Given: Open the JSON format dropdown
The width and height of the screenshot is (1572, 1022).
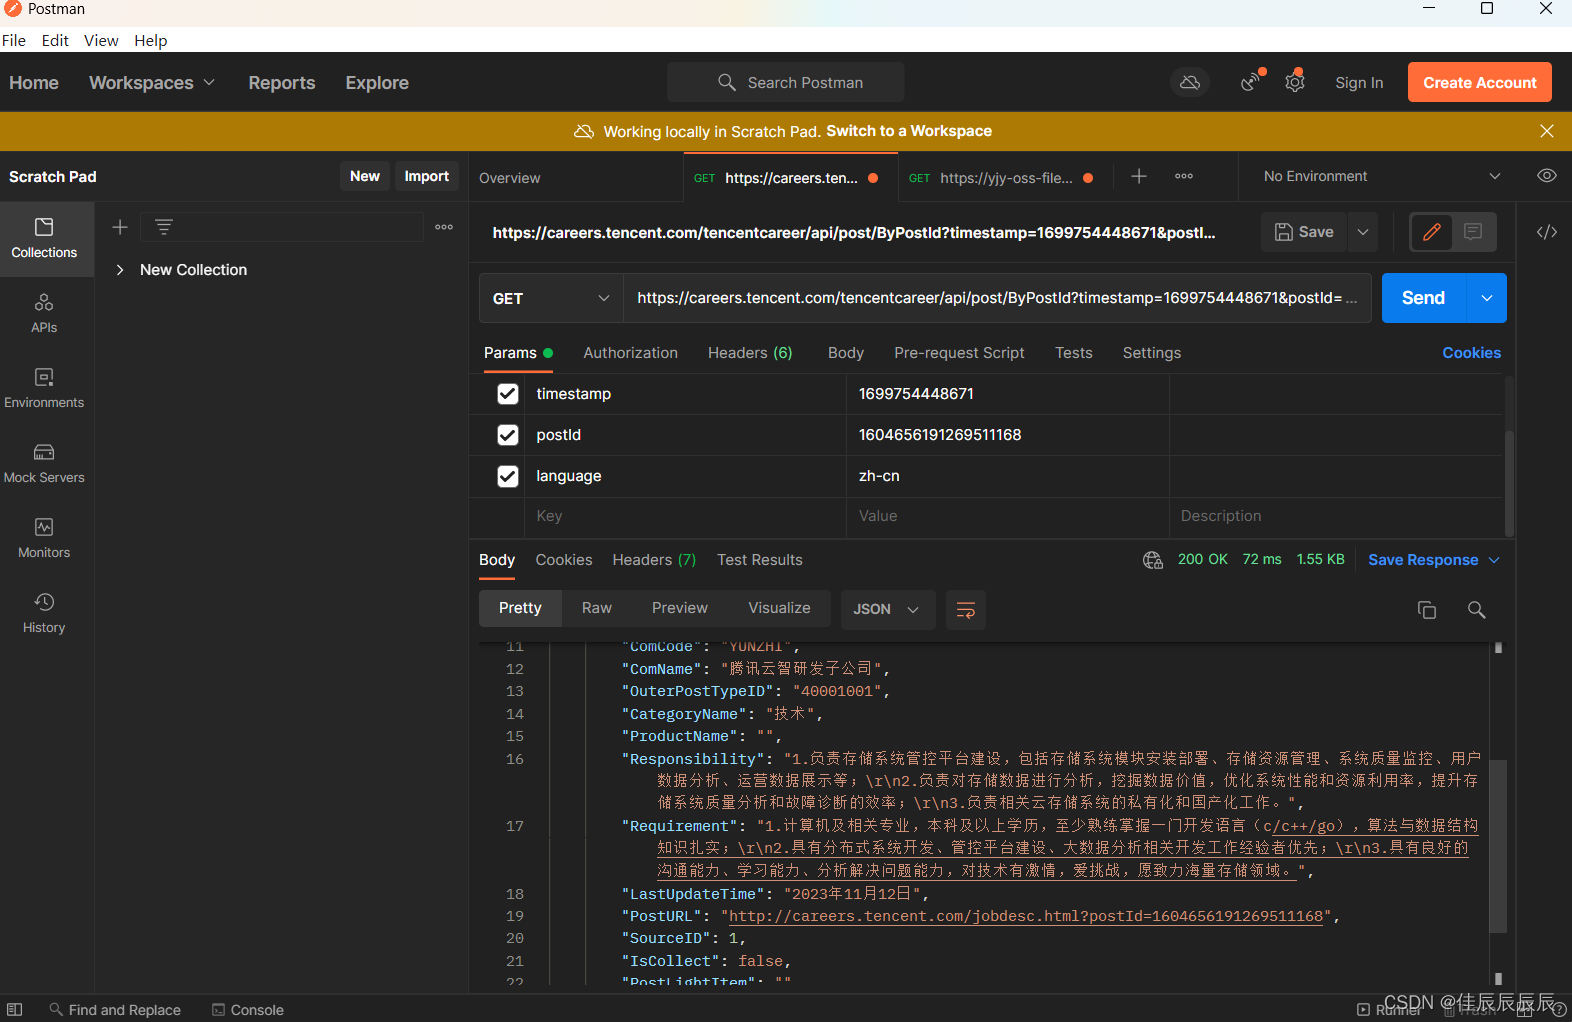Looking at the screenshot, I should [x=886, y=609].
